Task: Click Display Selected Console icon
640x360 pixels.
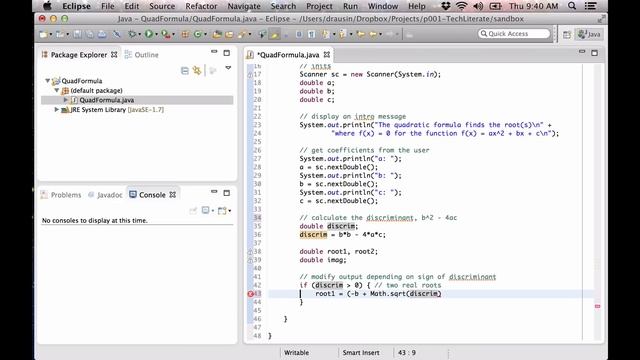Action: (205, 210)
